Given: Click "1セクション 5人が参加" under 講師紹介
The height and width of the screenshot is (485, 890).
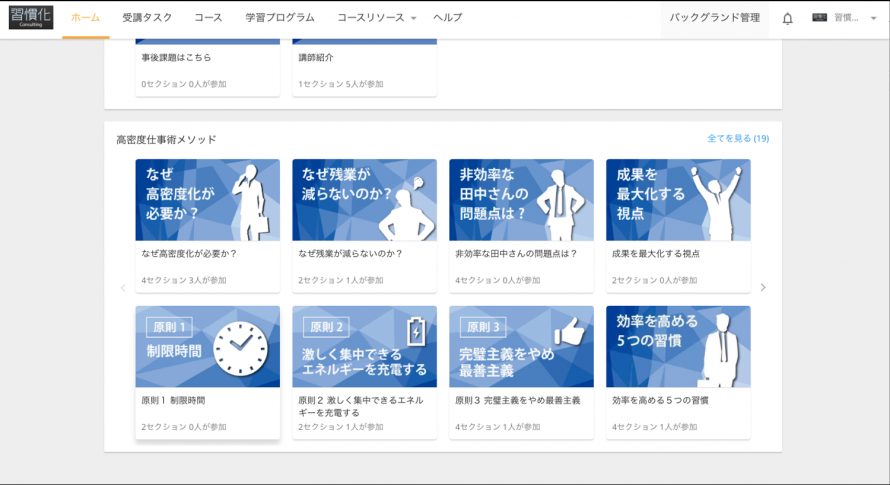Looking at the screenshot, I should coord(341,84).
